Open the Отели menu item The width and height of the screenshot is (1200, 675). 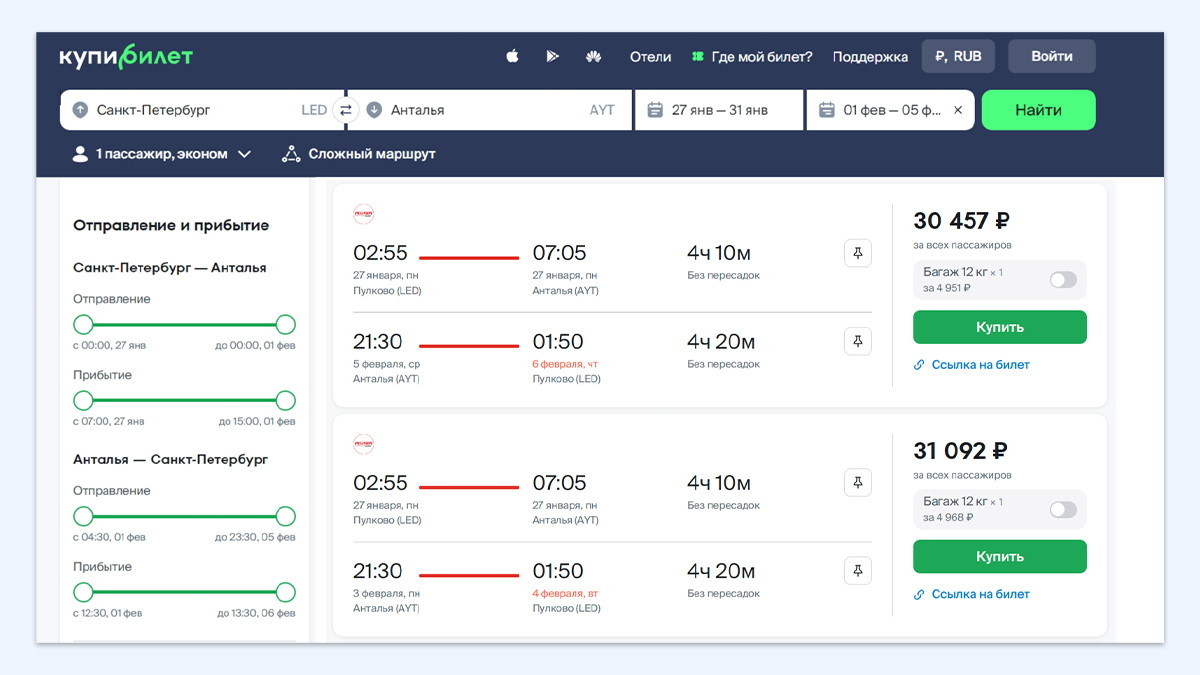click(650, 57)
